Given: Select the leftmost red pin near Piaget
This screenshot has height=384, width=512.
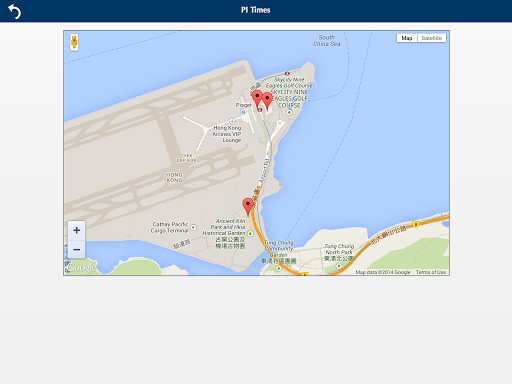Looking at the screenshot, I should point(257,98).
